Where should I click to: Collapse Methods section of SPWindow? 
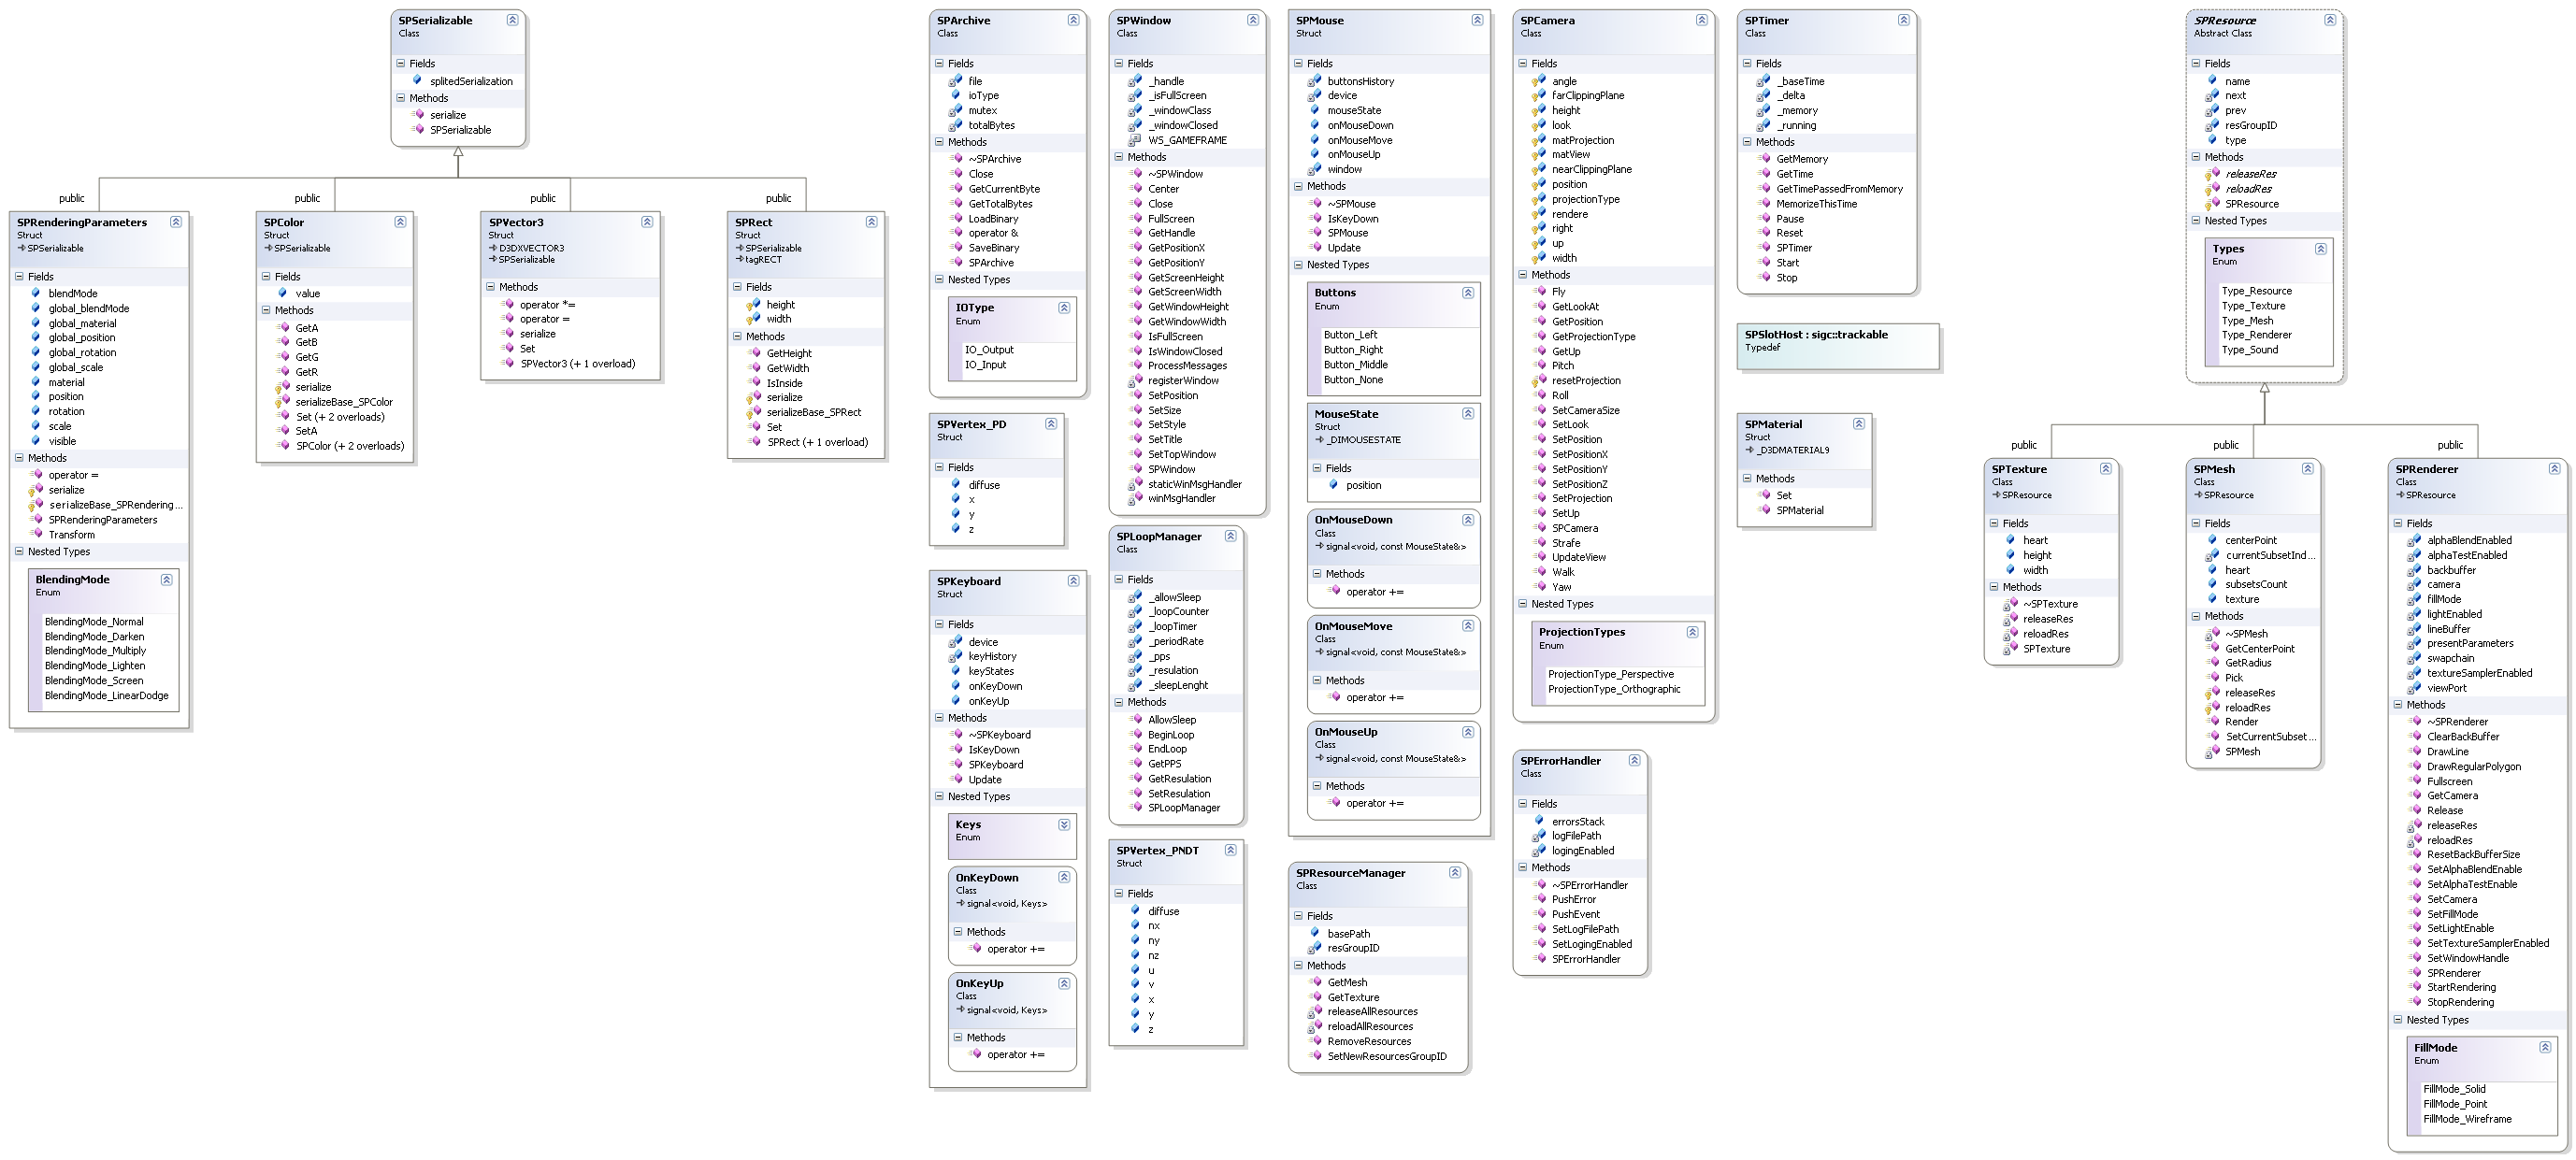tap(1119, 157)
